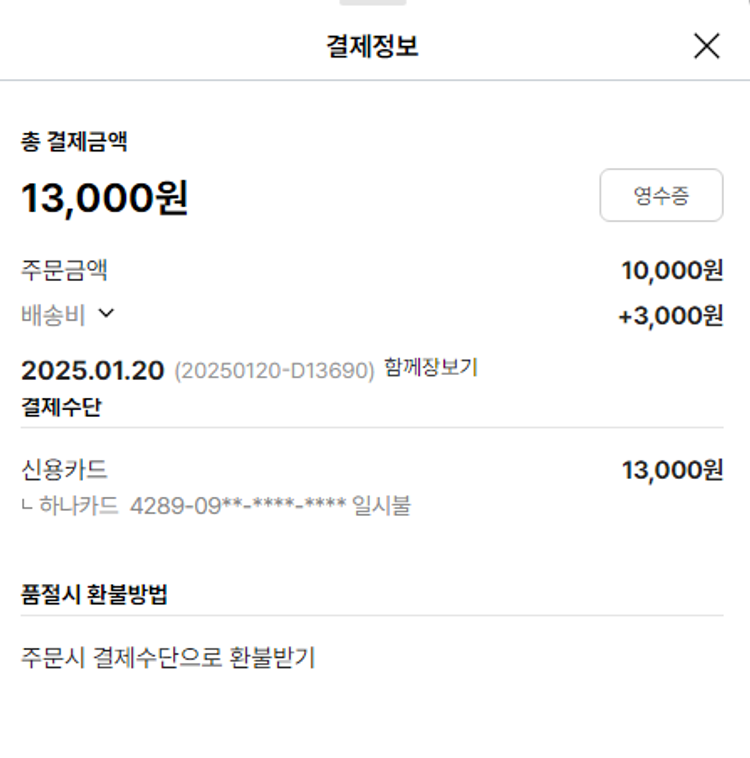The image size is (750, 758).
Task: Click the 결제수단 section heading
Action: tap(61, 406)
